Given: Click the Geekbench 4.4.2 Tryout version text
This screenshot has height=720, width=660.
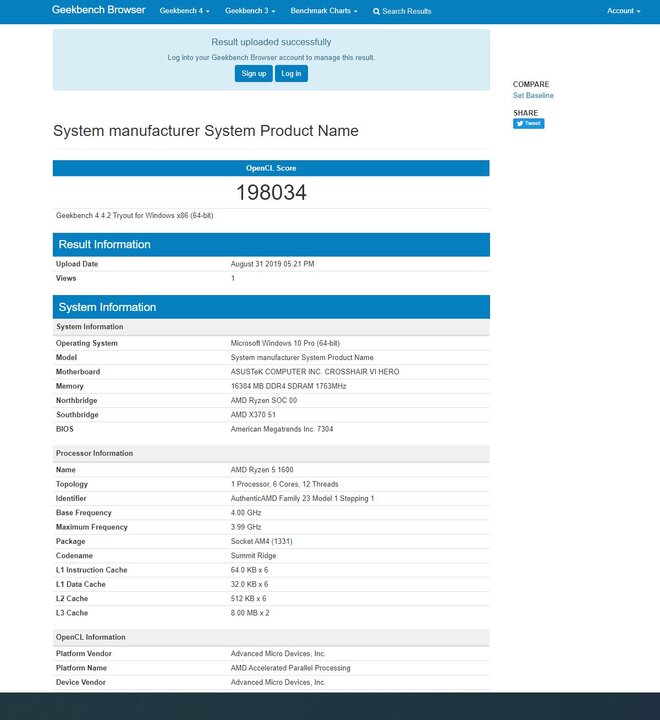Looking at the screenshot, I should pyautogui.click(x=135, y=215).
